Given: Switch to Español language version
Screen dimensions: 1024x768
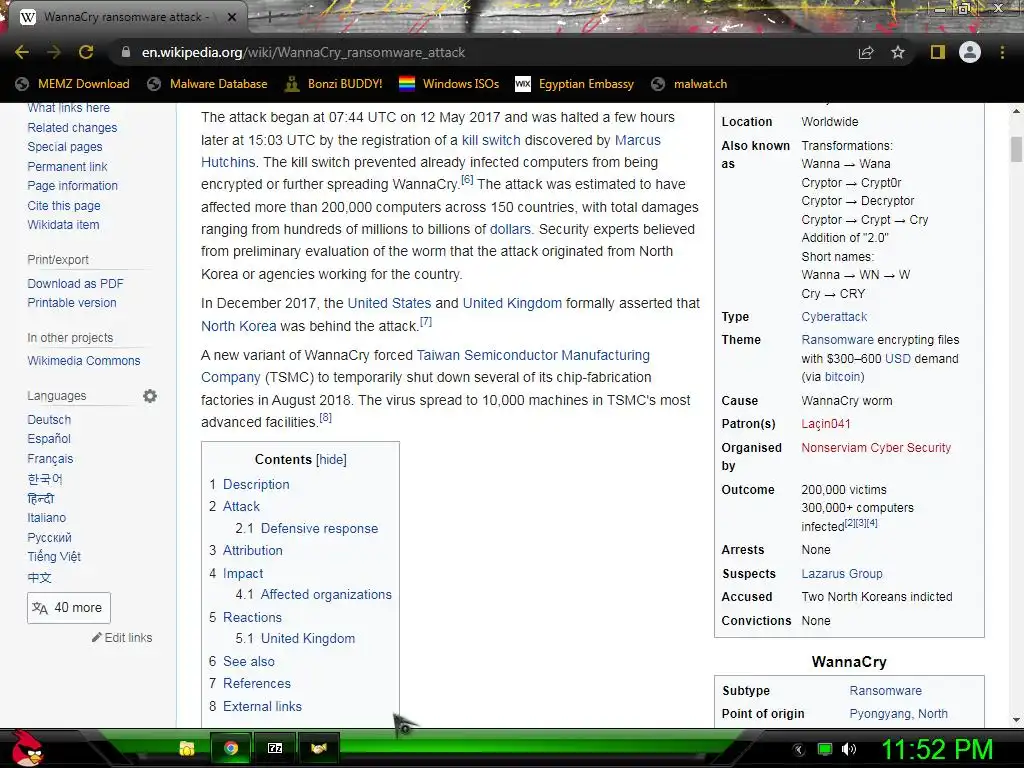Looking at the screenshot, I should [x=49, y=439].
